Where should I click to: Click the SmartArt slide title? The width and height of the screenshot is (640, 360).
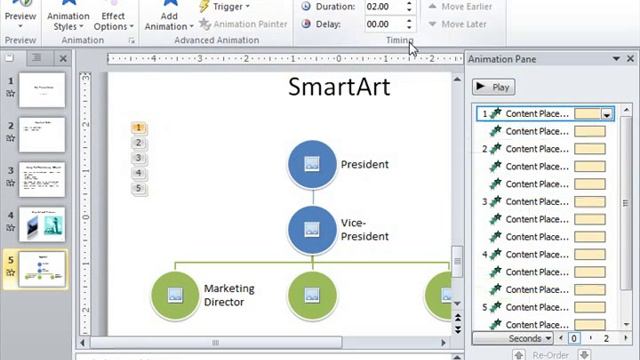[339, 87]
